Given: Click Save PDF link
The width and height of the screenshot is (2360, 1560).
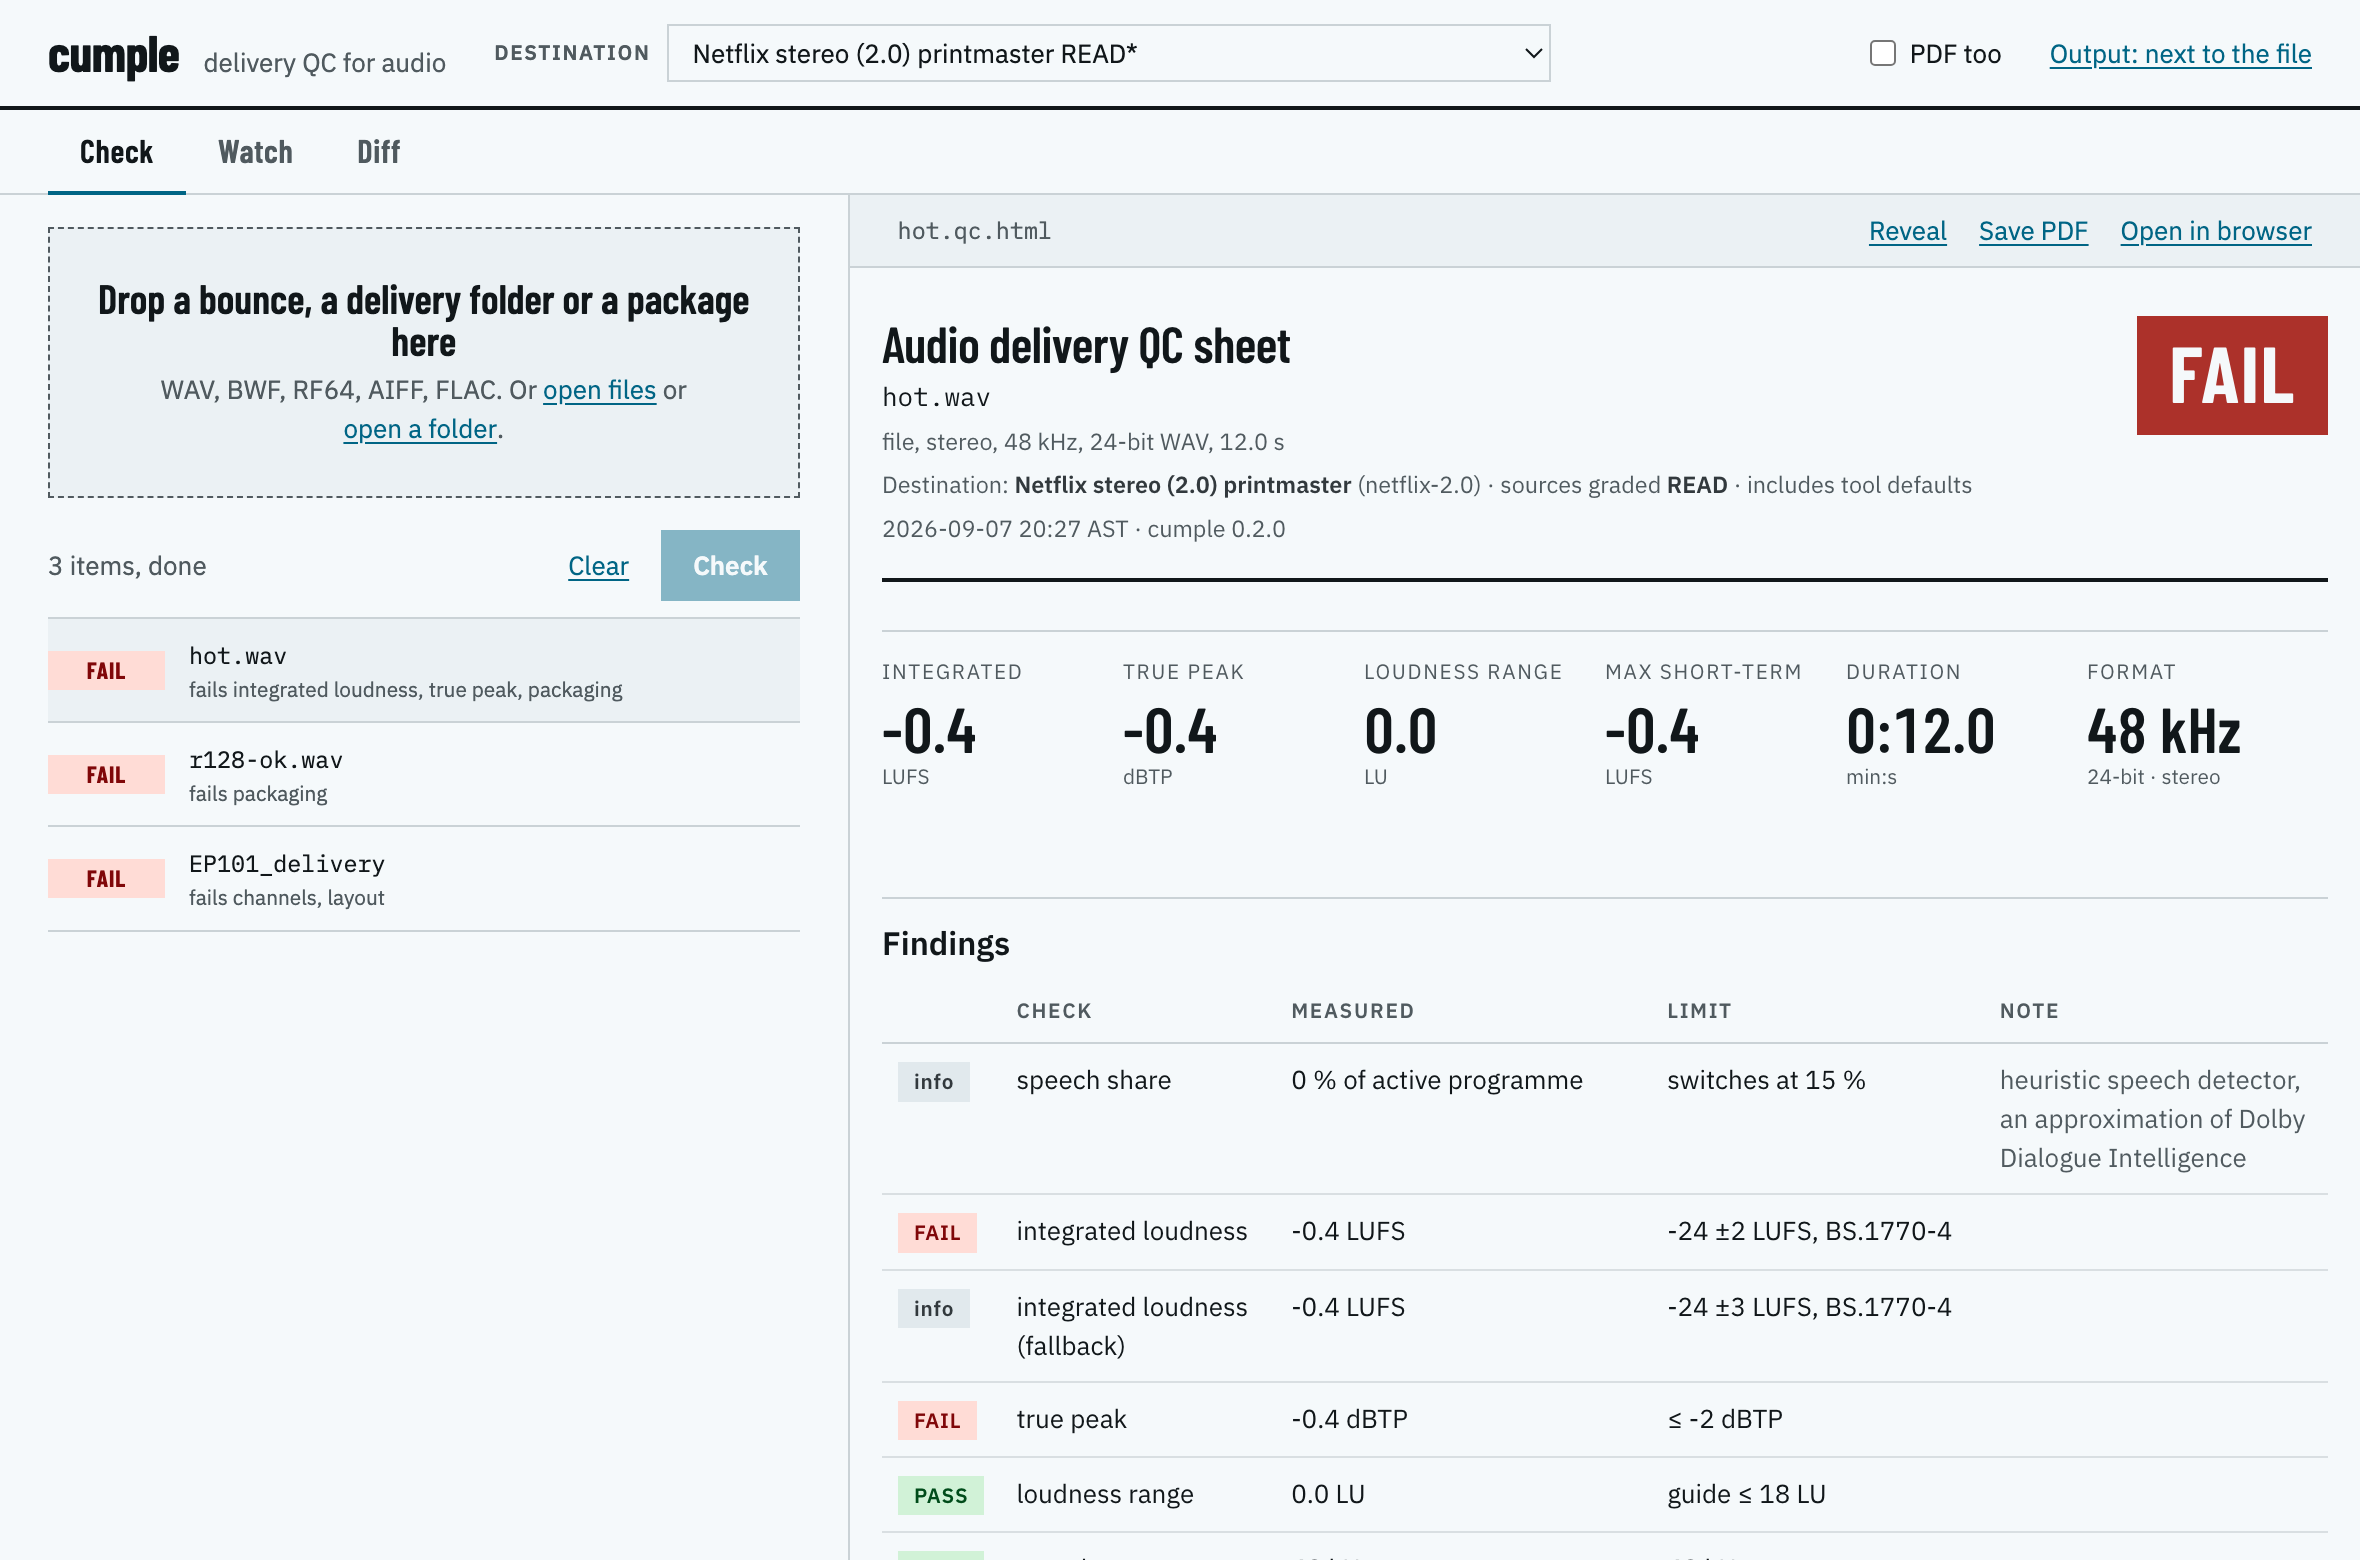Looking at the screenshot, I should tap(2033, 231).
